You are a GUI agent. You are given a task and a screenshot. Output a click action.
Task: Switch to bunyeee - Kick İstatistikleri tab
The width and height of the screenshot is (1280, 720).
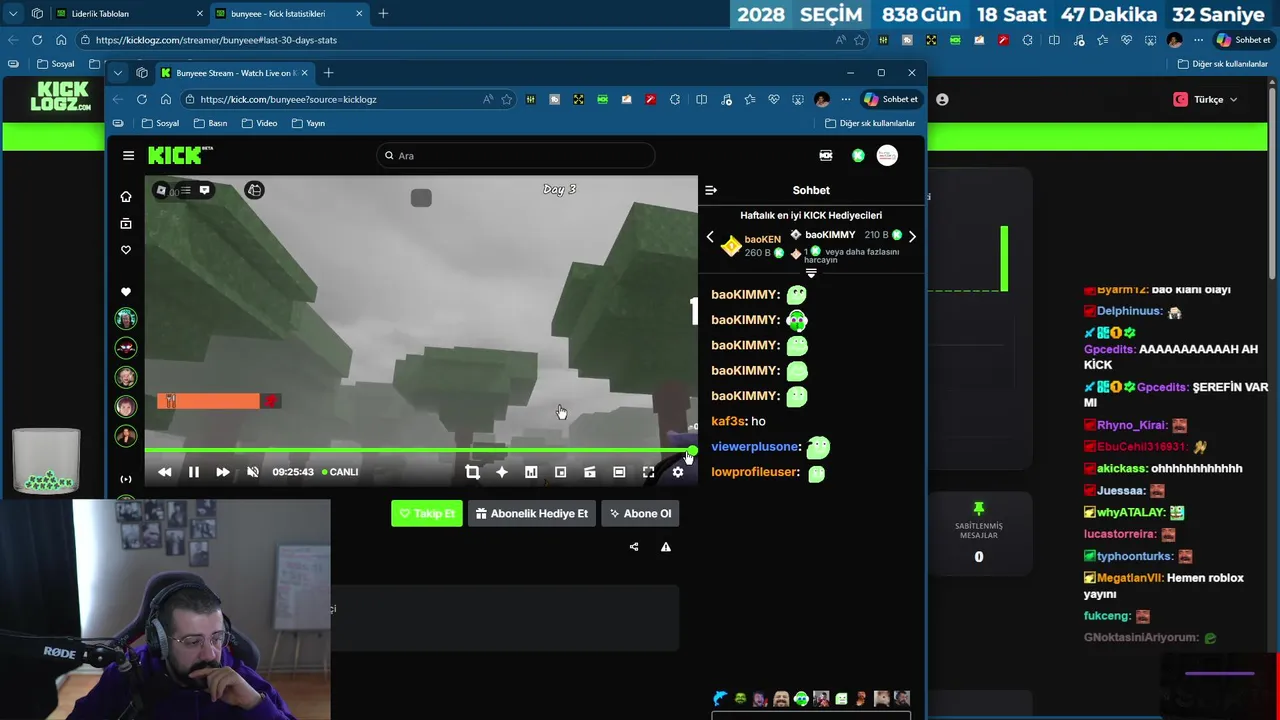(290, 14)
